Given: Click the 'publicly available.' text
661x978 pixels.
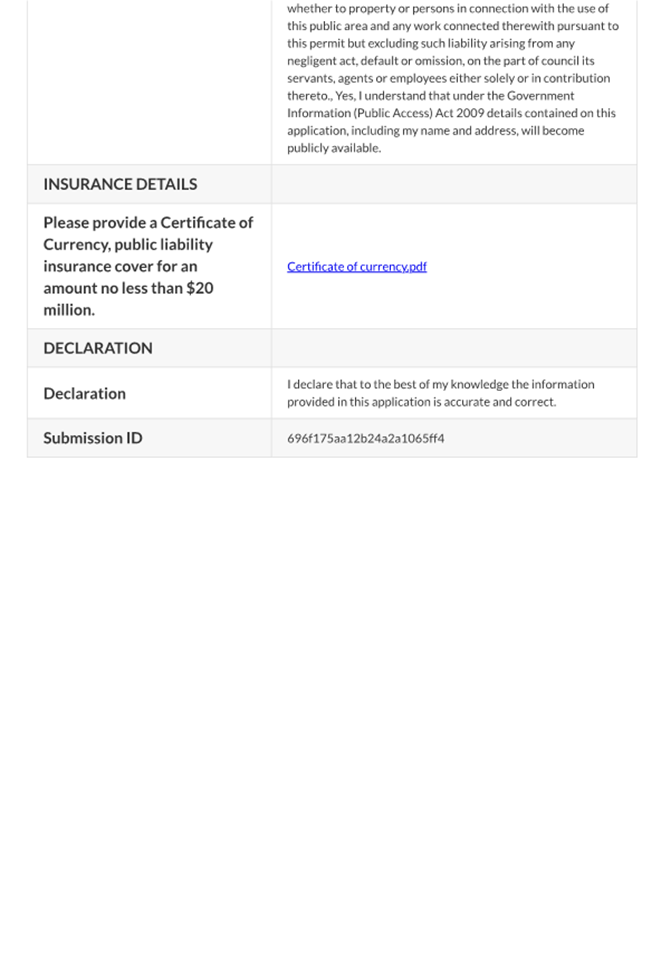Looking at the screenshot, I should tap(334, 148).
